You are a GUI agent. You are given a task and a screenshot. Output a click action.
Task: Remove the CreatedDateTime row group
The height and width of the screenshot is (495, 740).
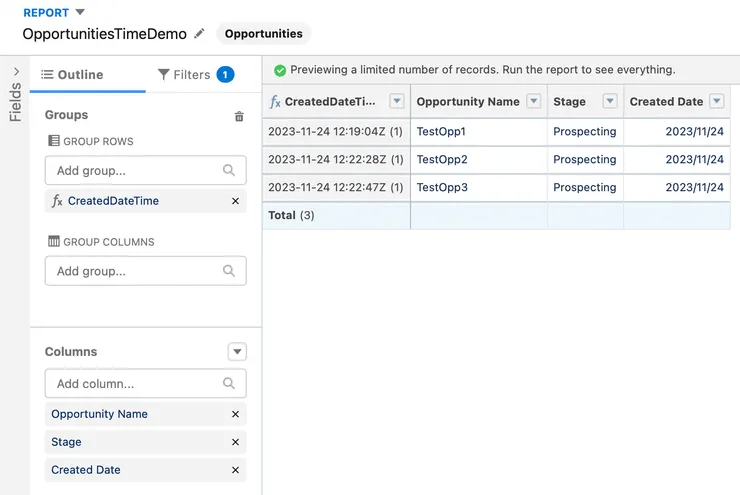(235, 201)
